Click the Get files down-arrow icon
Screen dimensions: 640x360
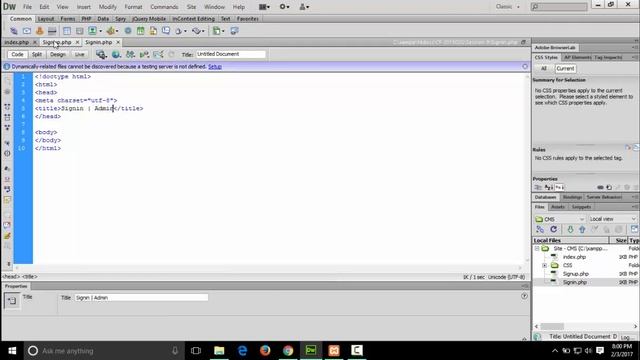tap(570, 230)
